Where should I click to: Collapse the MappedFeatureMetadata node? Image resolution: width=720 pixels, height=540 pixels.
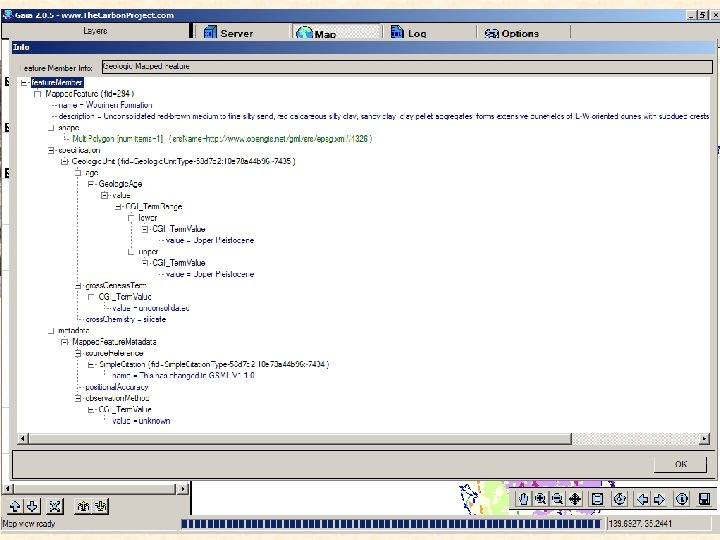64,342
